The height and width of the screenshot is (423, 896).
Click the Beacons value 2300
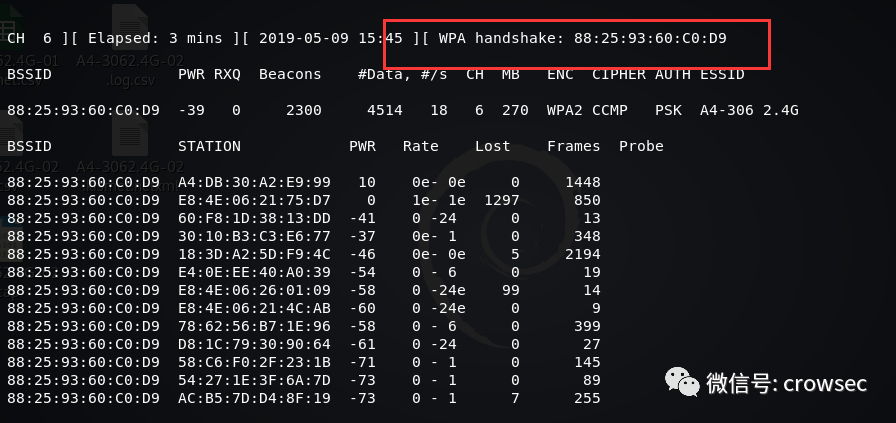click(303, 110)
